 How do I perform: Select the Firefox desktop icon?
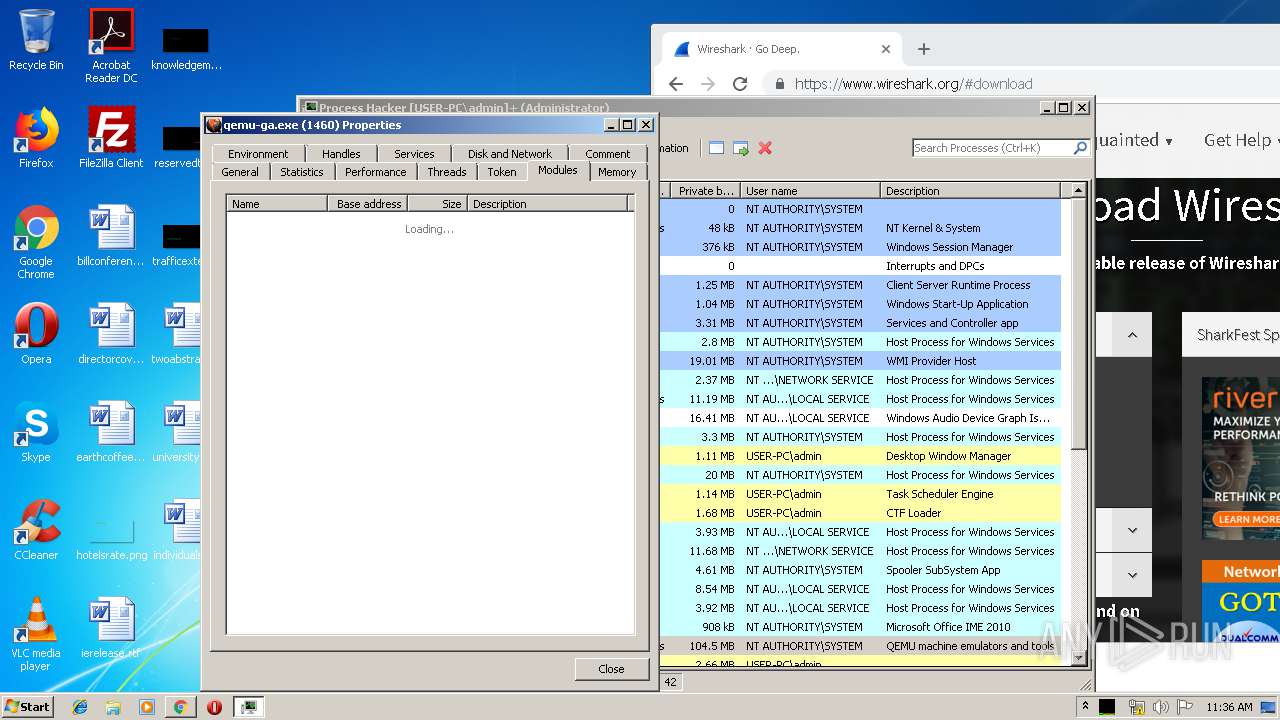click(x=36, y=138)
